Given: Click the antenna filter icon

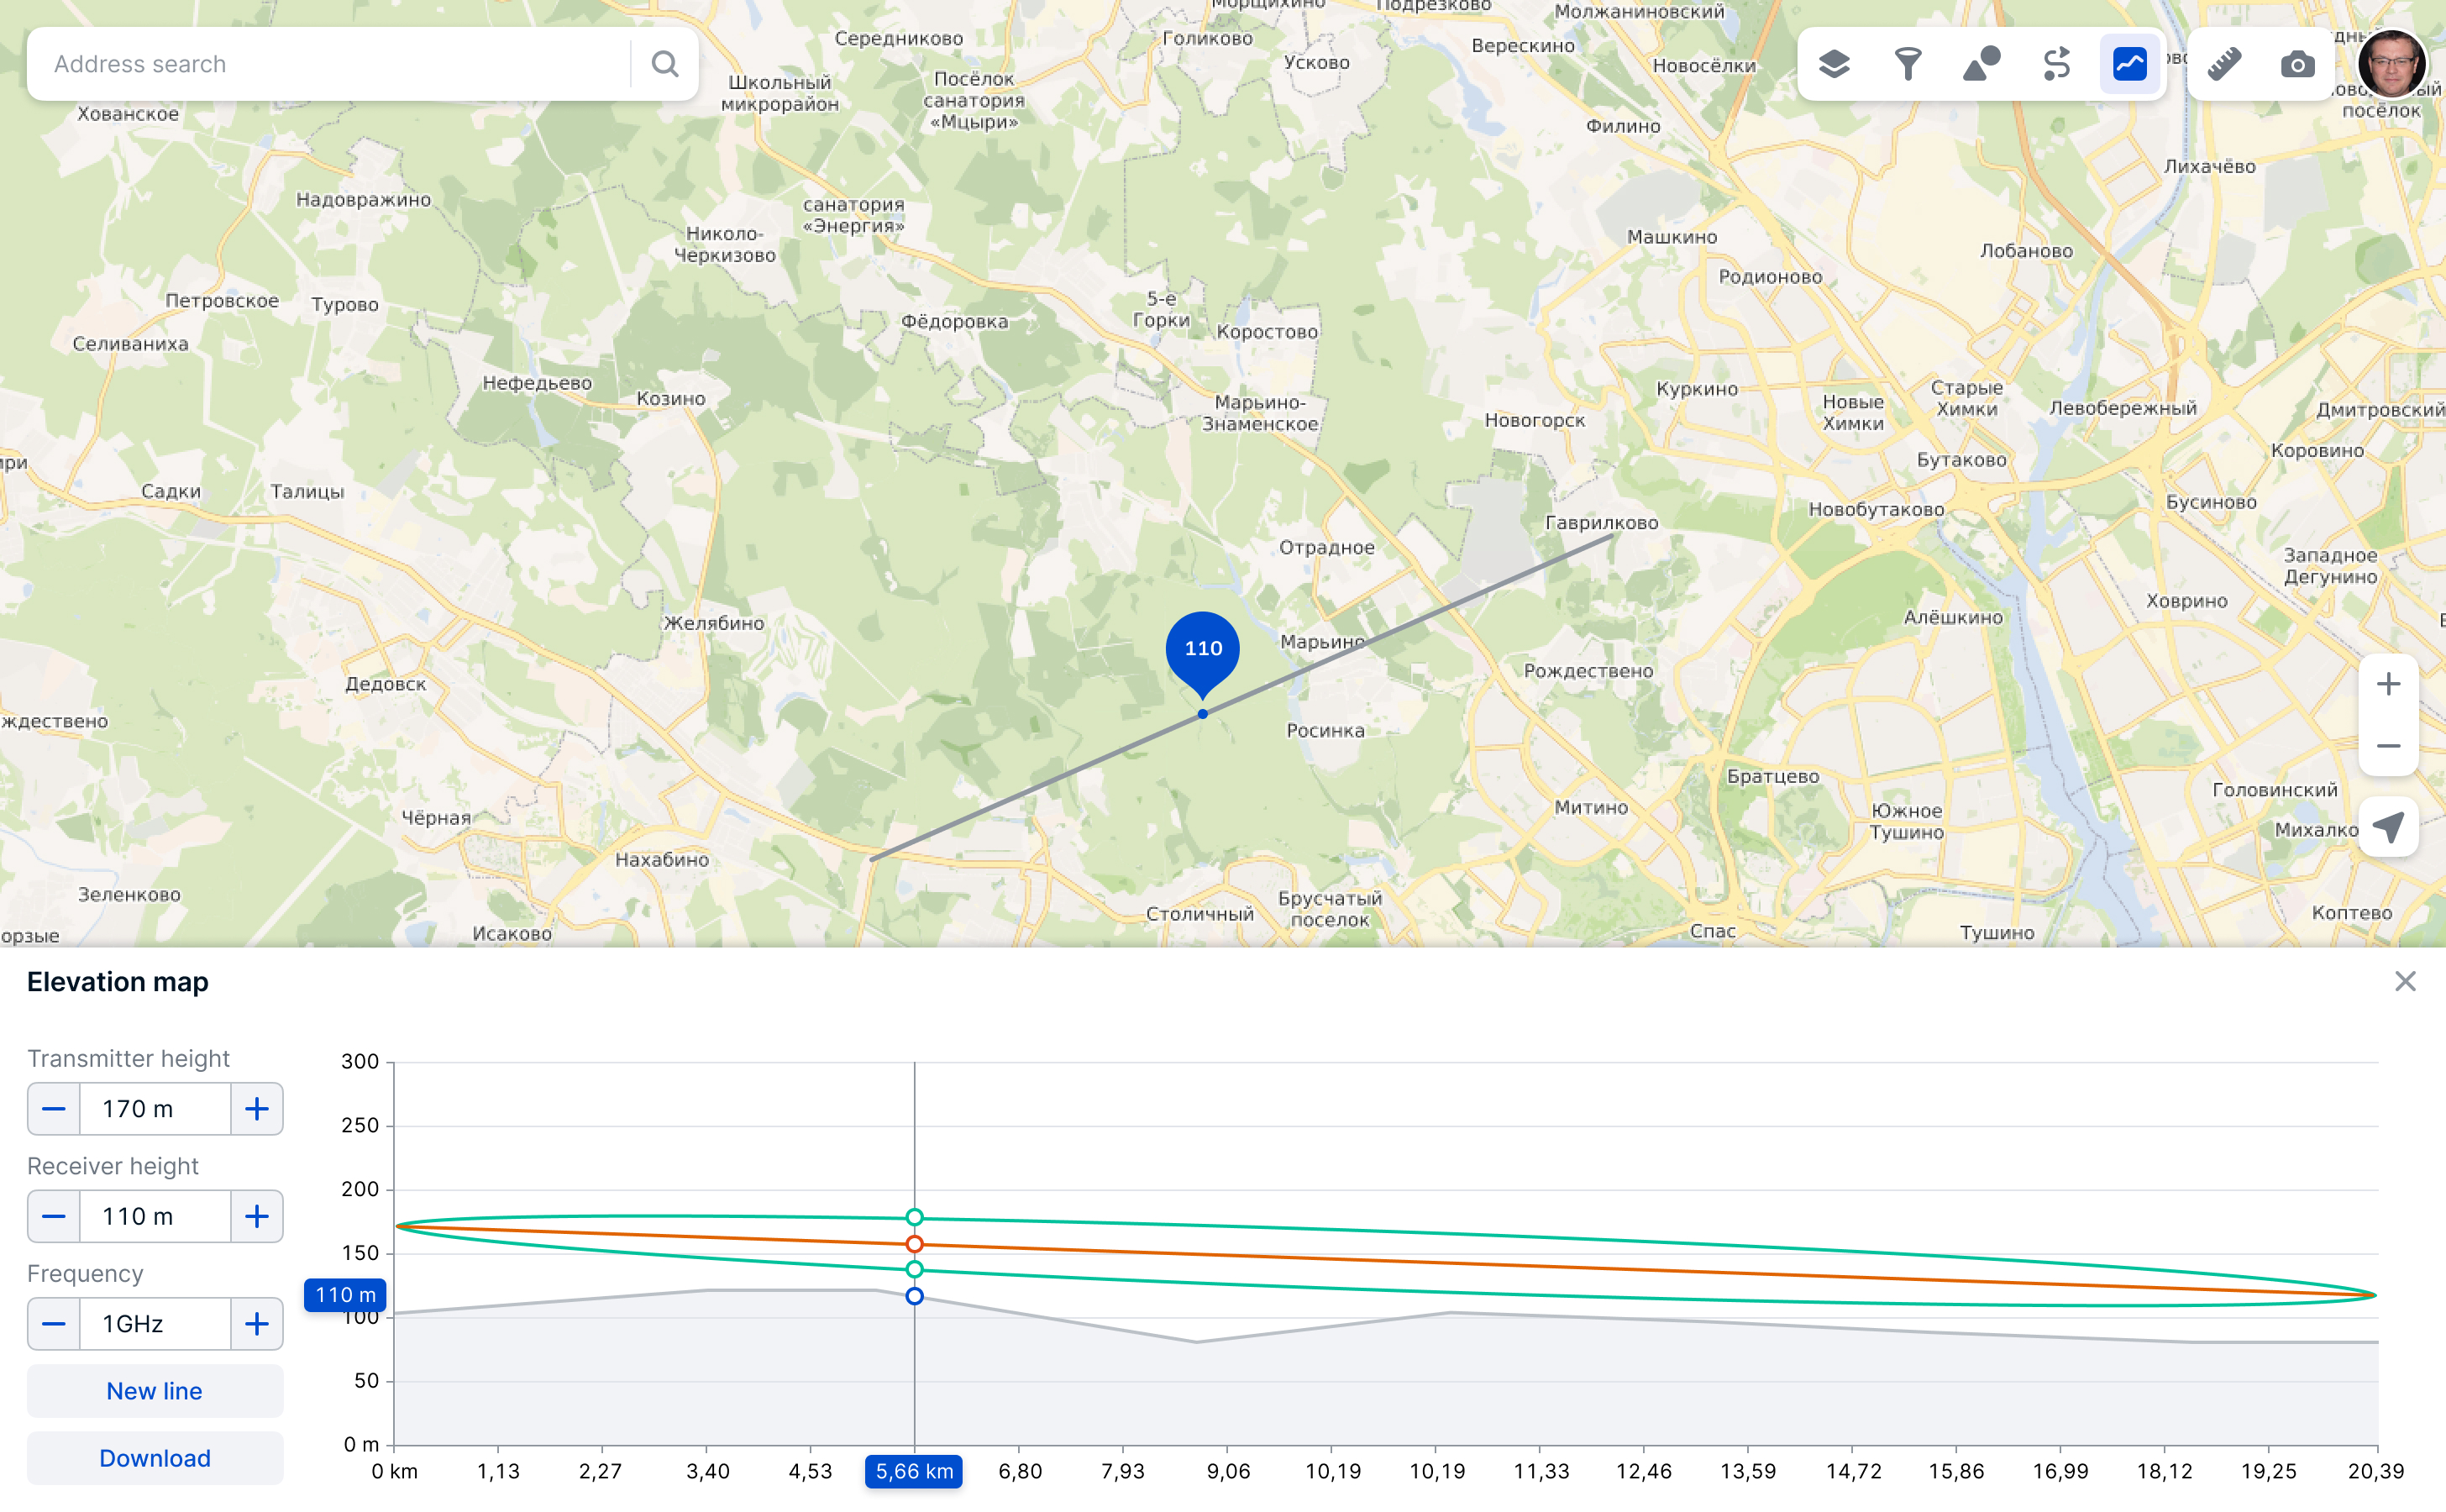Looking at the screenshot, I should click(x=1908, y=65).
